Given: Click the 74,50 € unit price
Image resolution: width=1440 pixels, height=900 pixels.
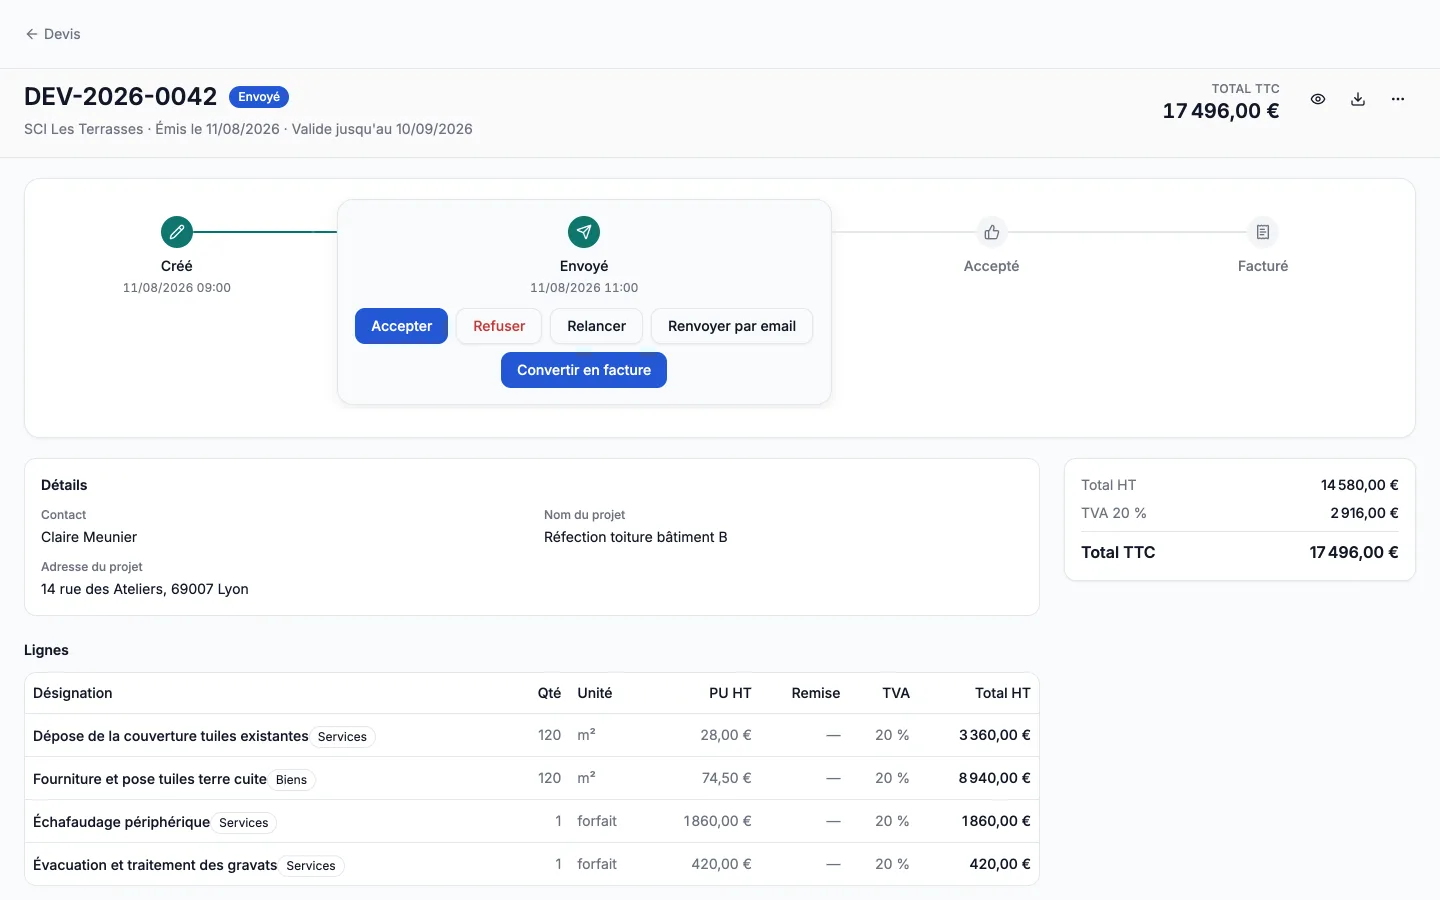Looking at the screenshot, I should pyautogui.click(x=727, y=778).
